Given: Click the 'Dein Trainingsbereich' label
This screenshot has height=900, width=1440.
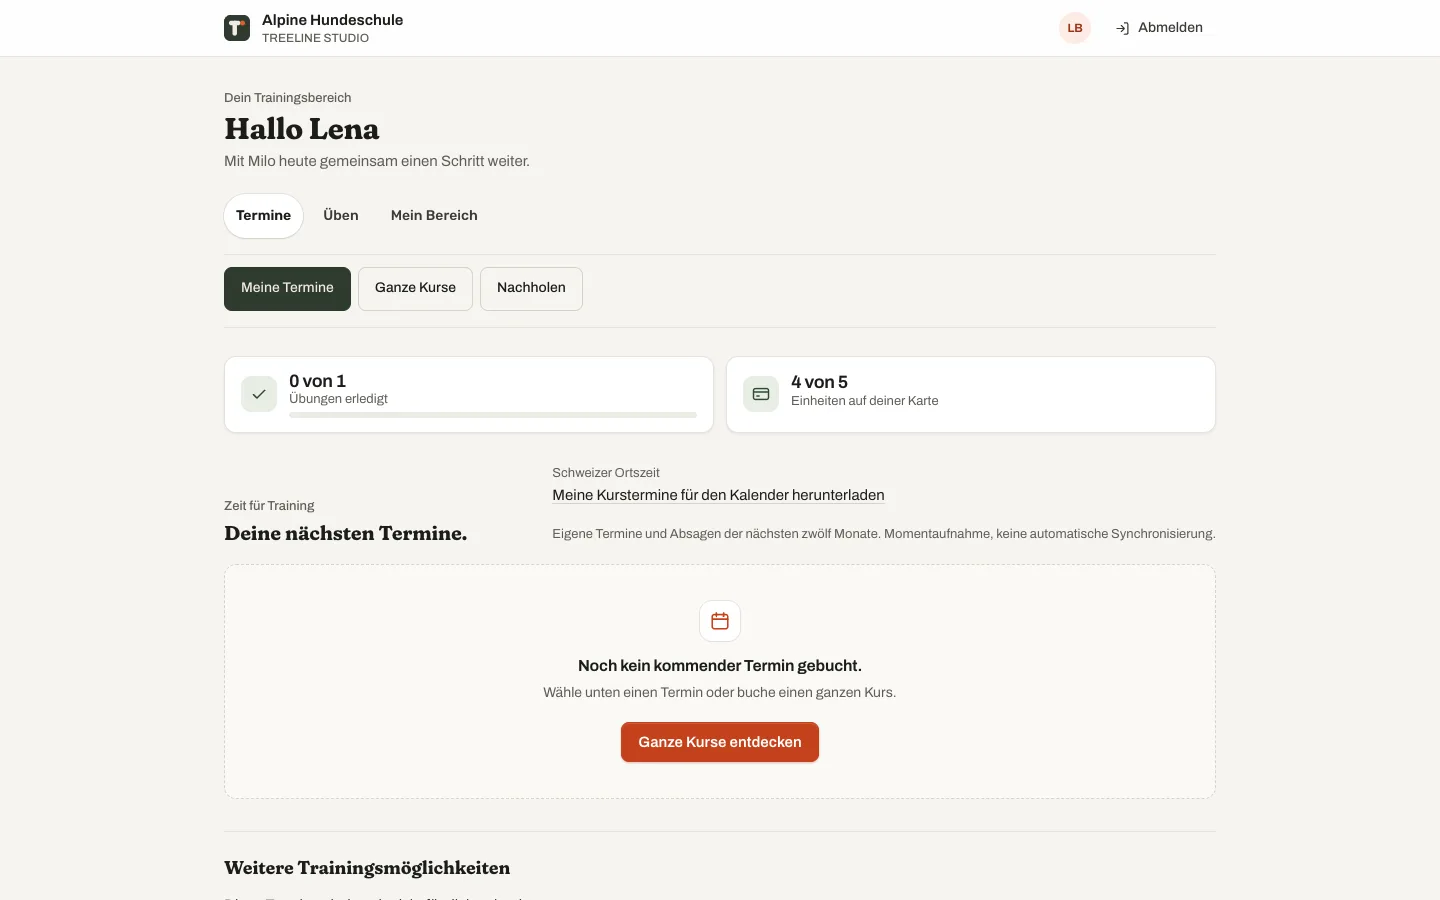Looking at the screenshot, I should (x=287, y=98).
